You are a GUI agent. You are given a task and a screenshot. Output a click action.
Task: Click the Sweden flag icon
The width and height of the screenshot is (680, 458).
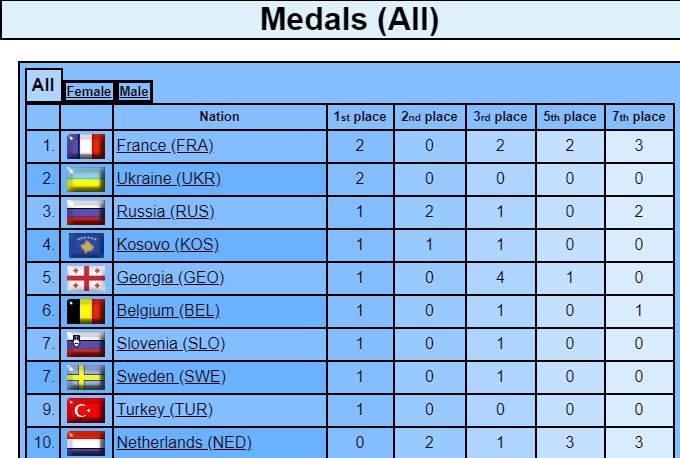point(86,377)
